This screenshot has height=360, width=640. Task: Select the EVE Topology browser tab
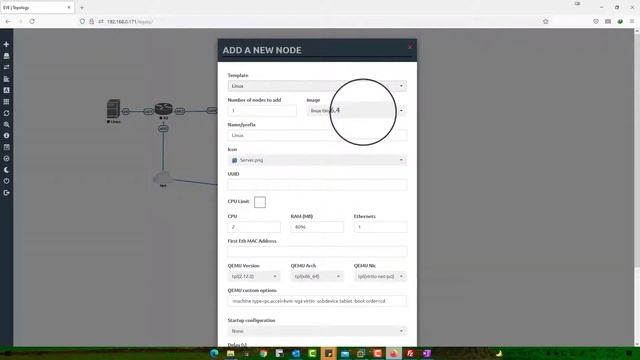pyautogui.click(x=37, y=7)
